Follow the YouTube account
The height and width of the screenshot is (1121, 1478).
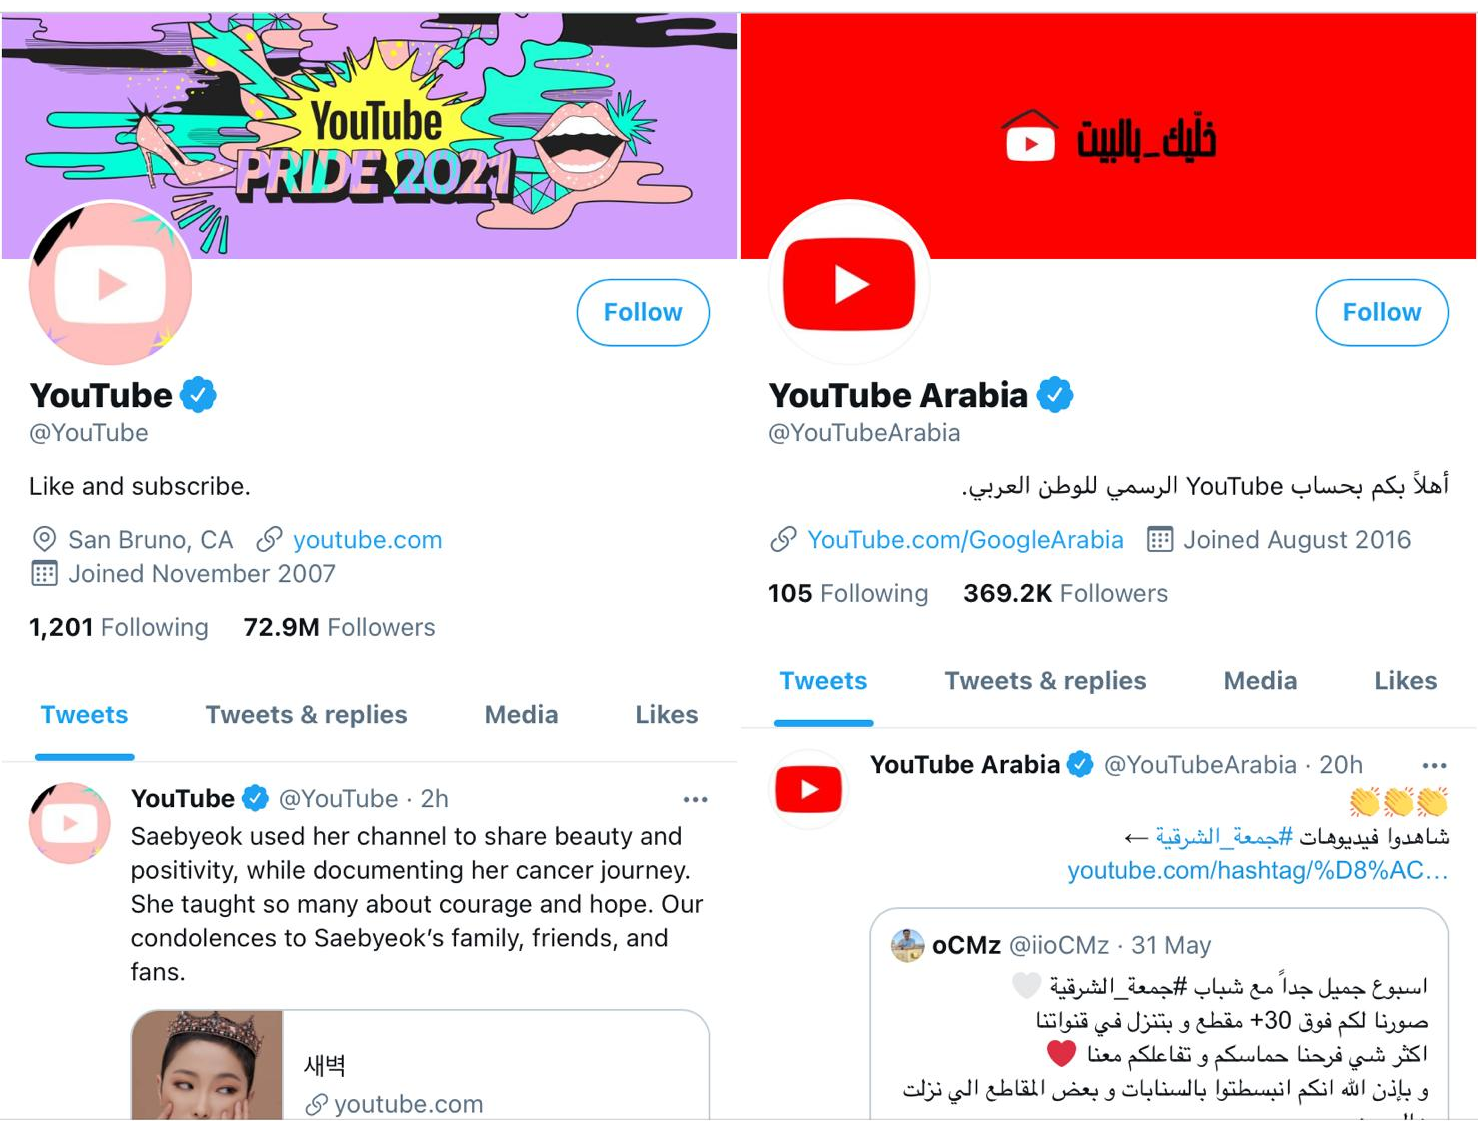click(643, 313)
